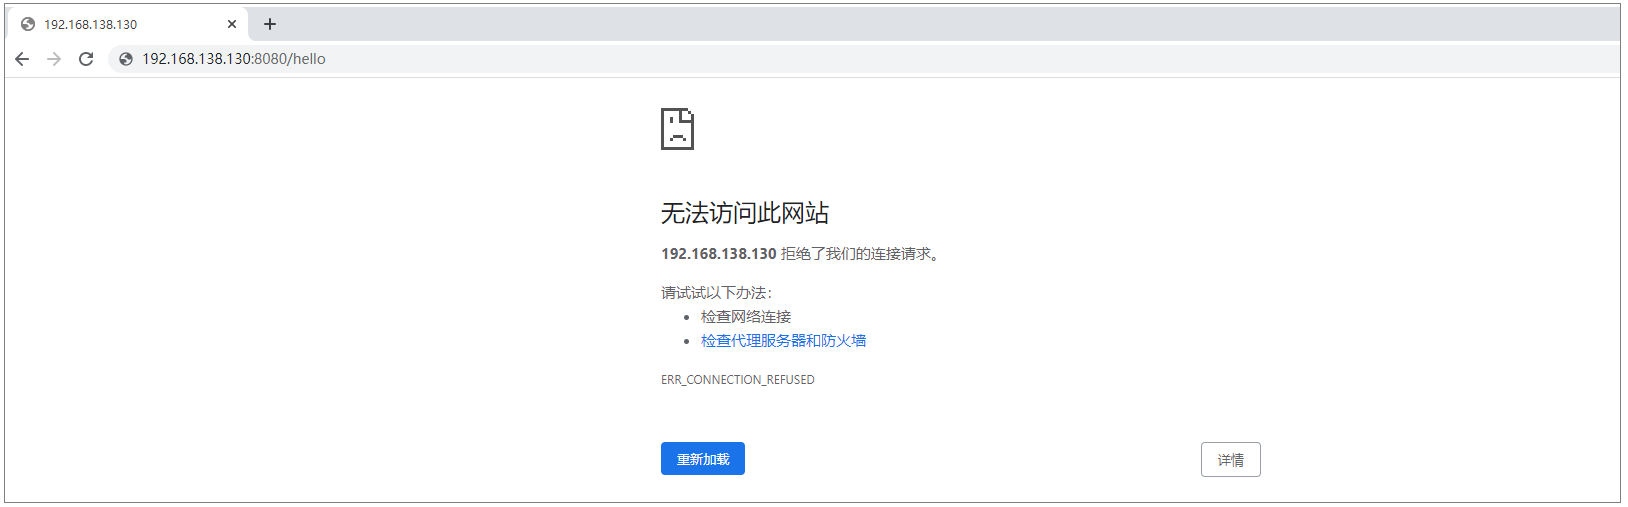1628x507 pixels.
Task: Click the ERR_CONNECTION_REFUSED error code
Action: 738,380
